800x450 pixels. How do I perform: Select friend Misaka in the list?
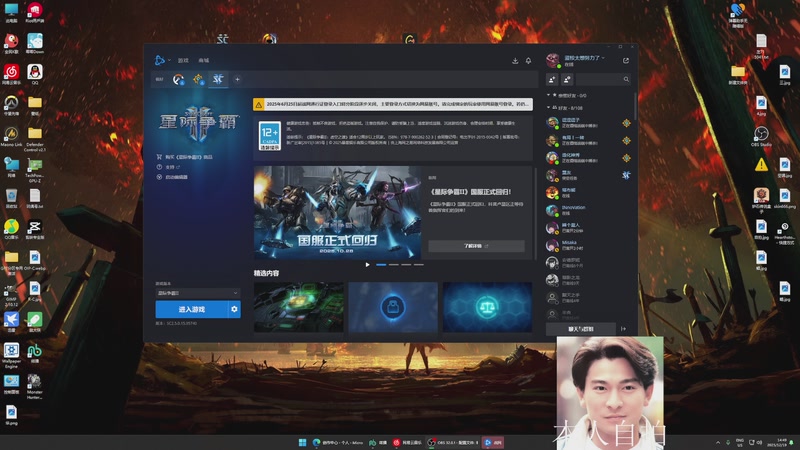point(589,245)
